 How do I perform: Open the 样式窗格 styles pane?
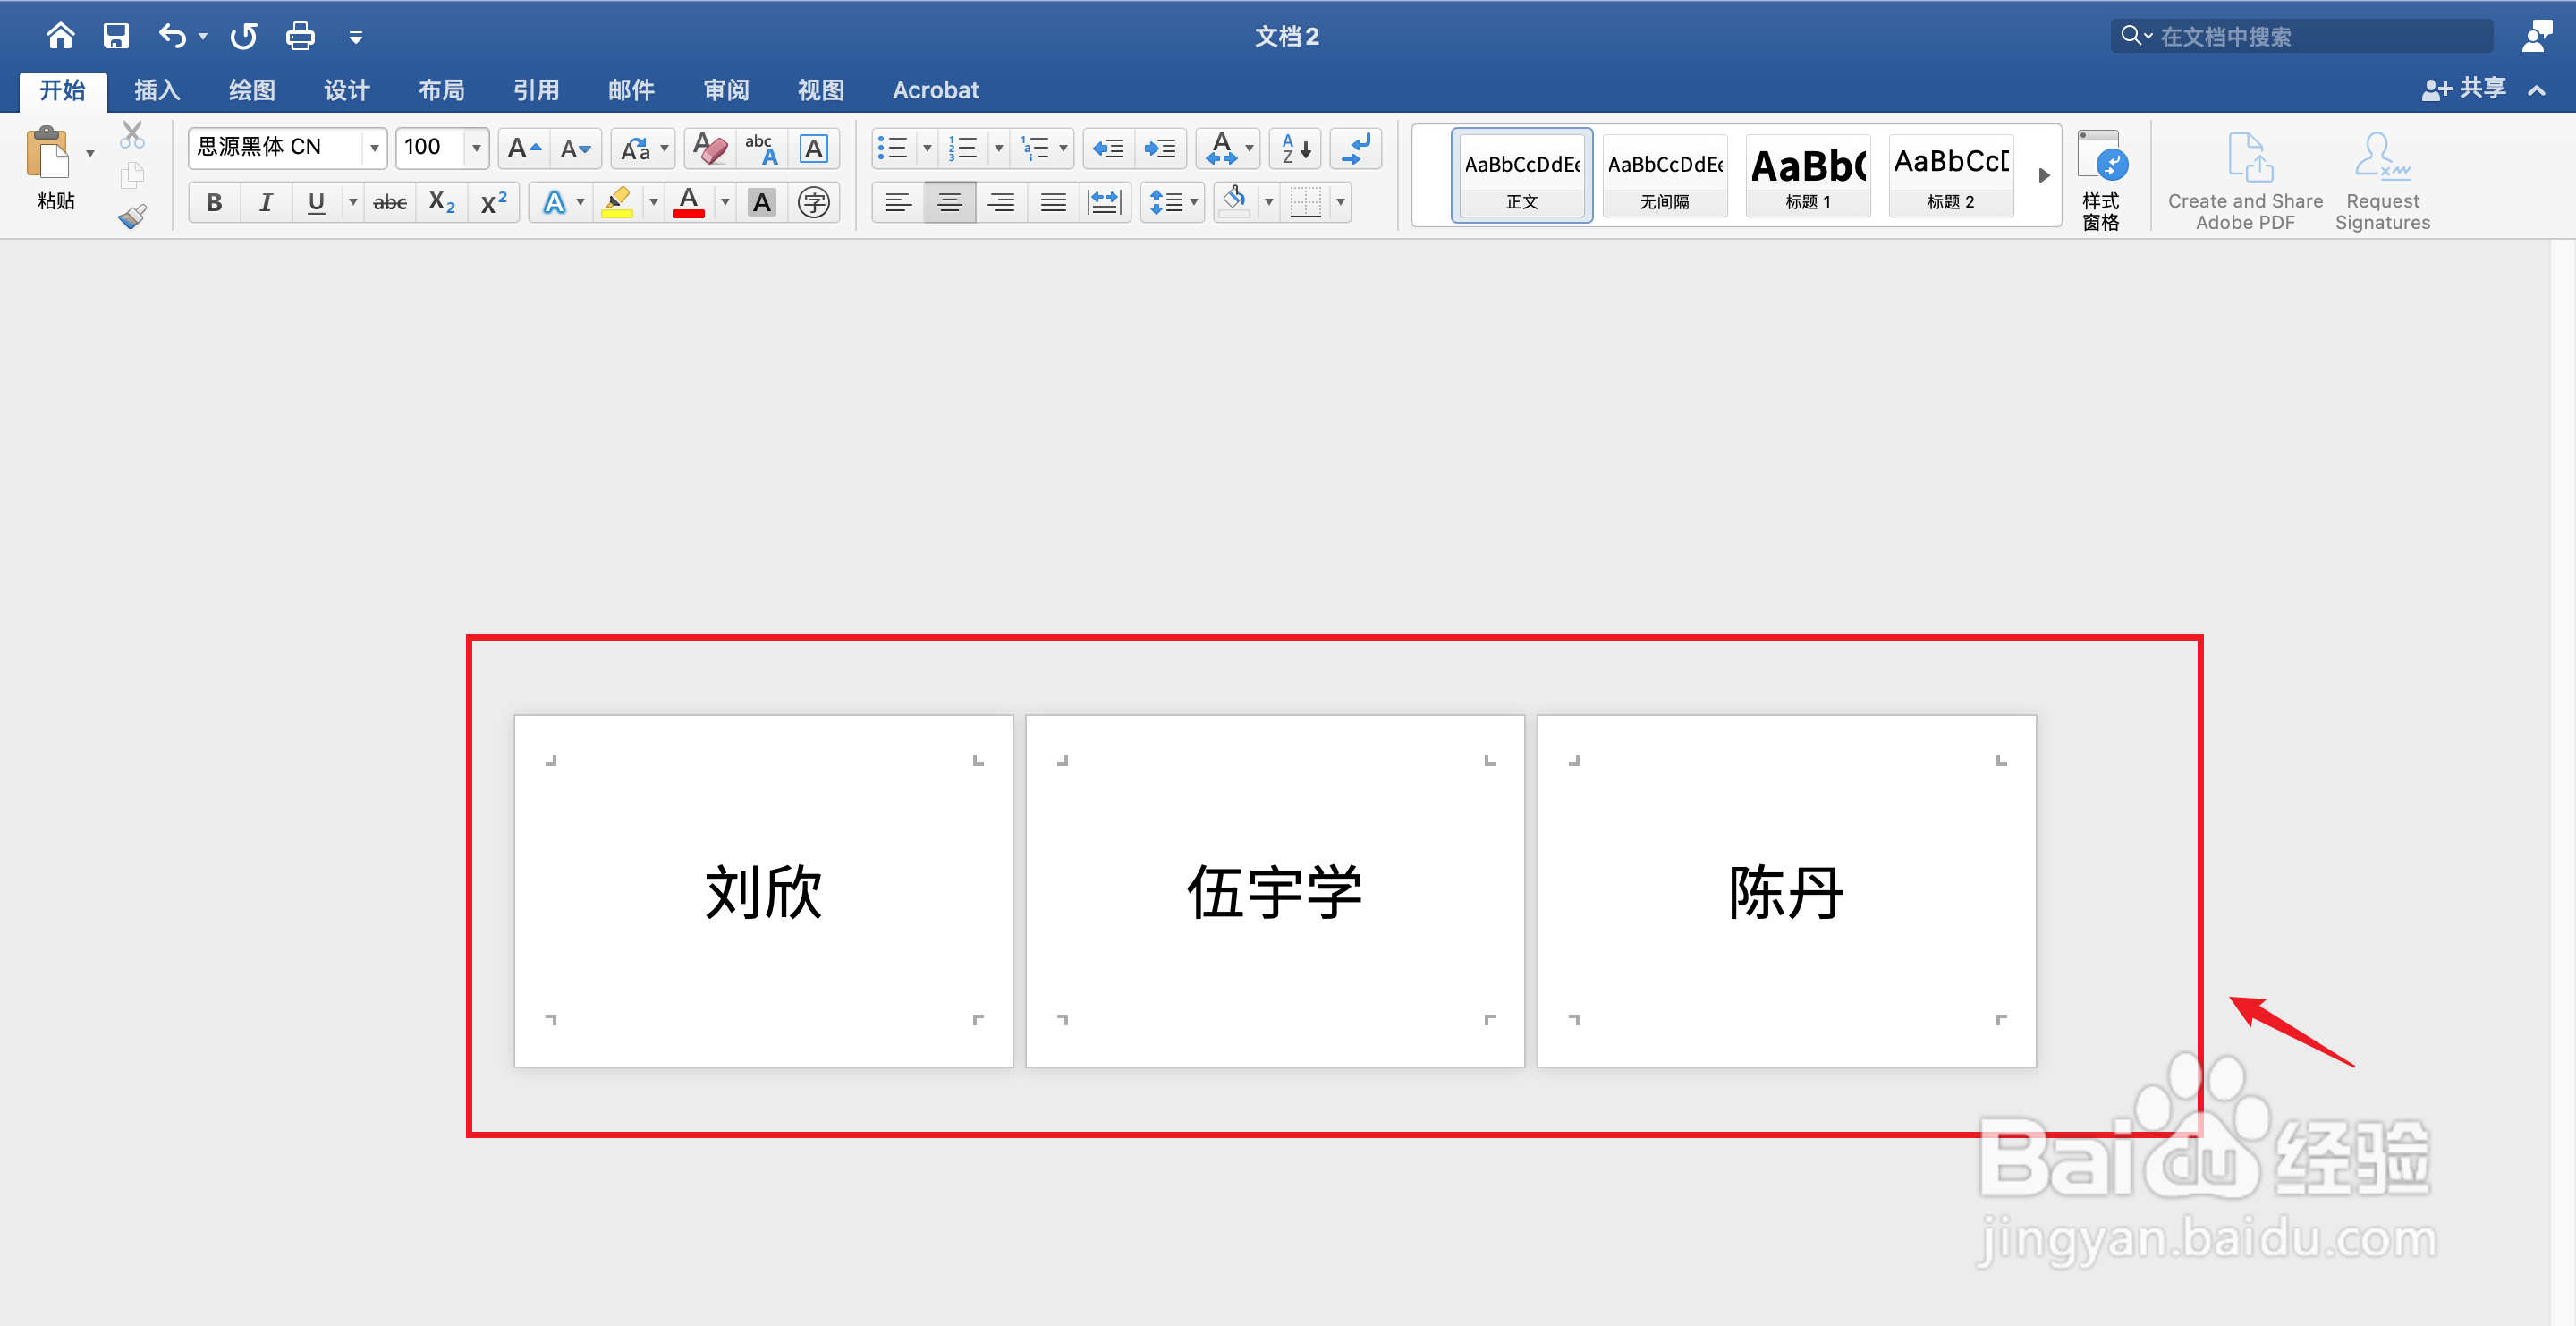tap(2100, 180)
